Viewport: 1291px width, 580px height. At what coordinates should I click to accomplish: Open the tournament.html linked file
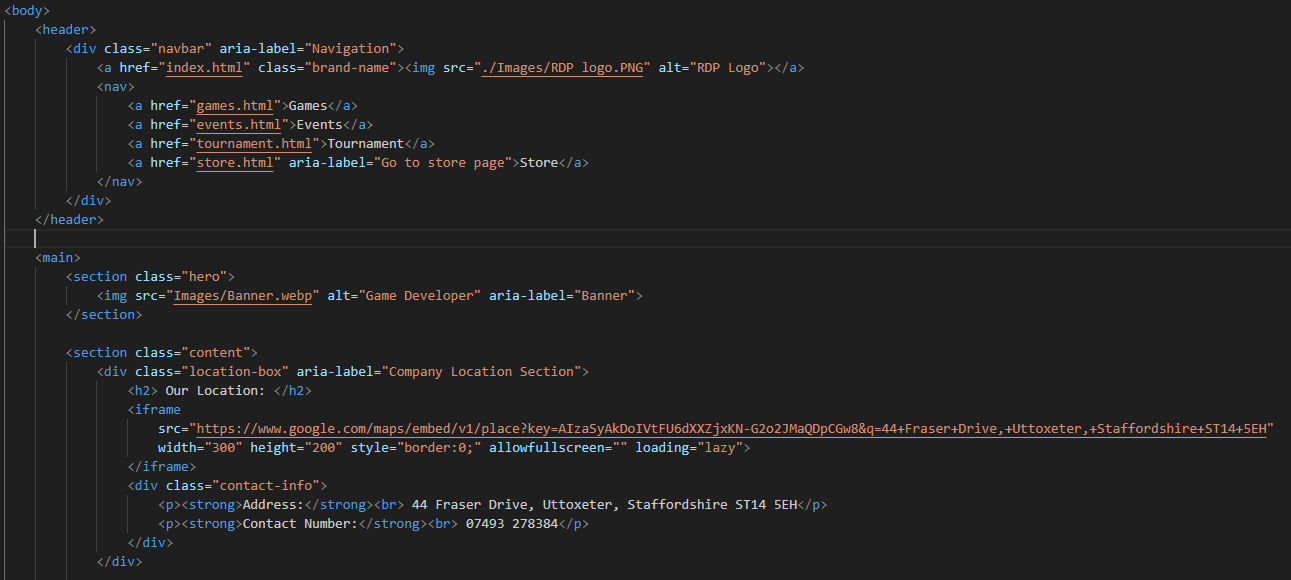254,144
